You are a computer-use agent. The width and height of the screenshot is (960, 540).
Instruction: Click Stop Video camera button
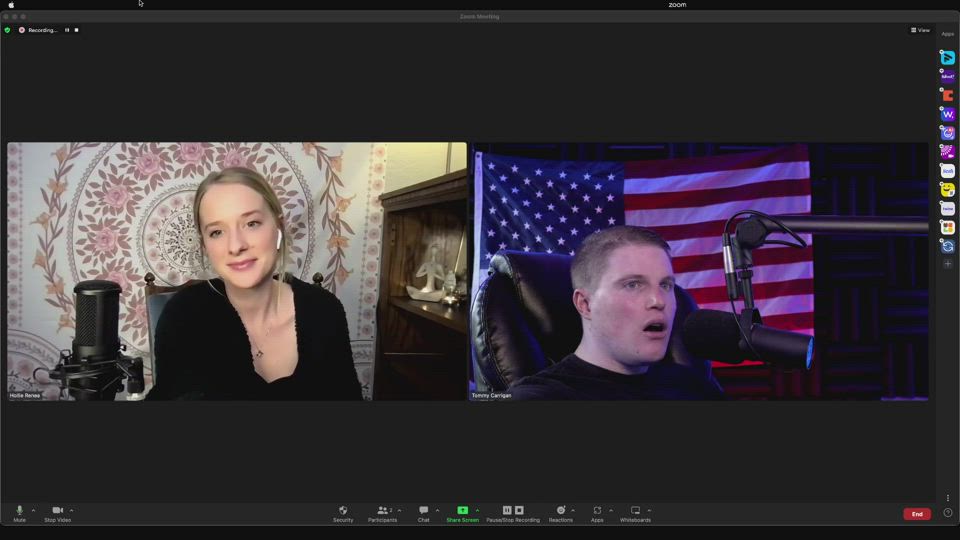[57, 513]
